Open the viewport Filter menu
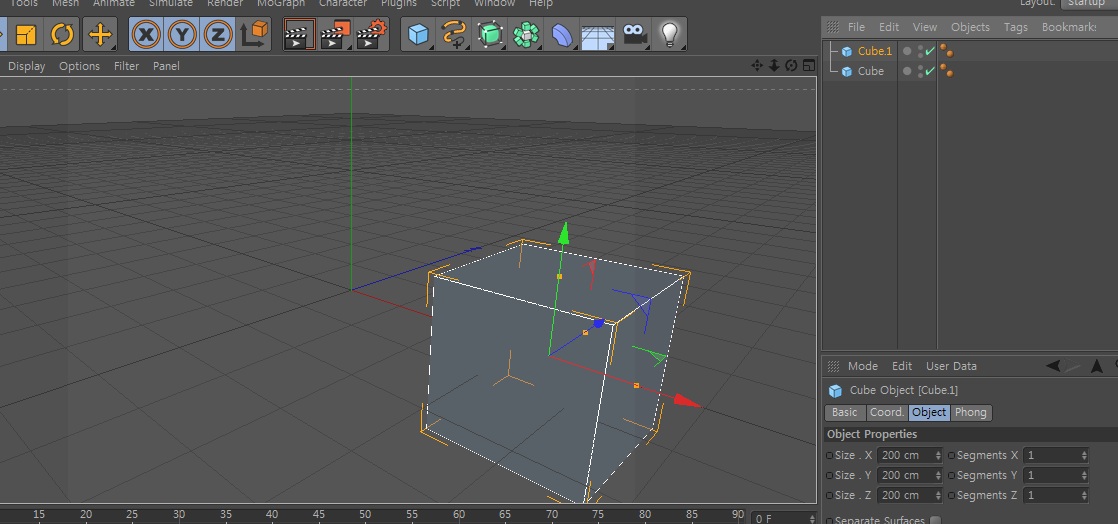The image size is (1118, 524). click(126, 66)
